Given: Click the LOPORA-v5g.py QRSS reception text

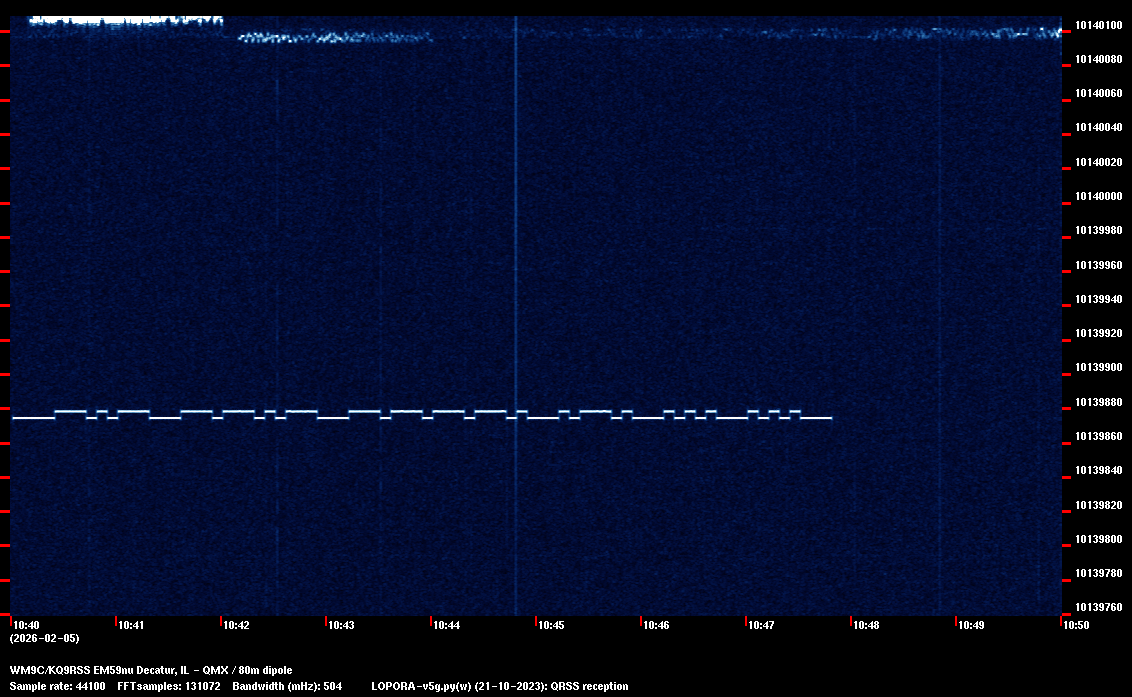Looking at the screenshot, I should (499, 686).
